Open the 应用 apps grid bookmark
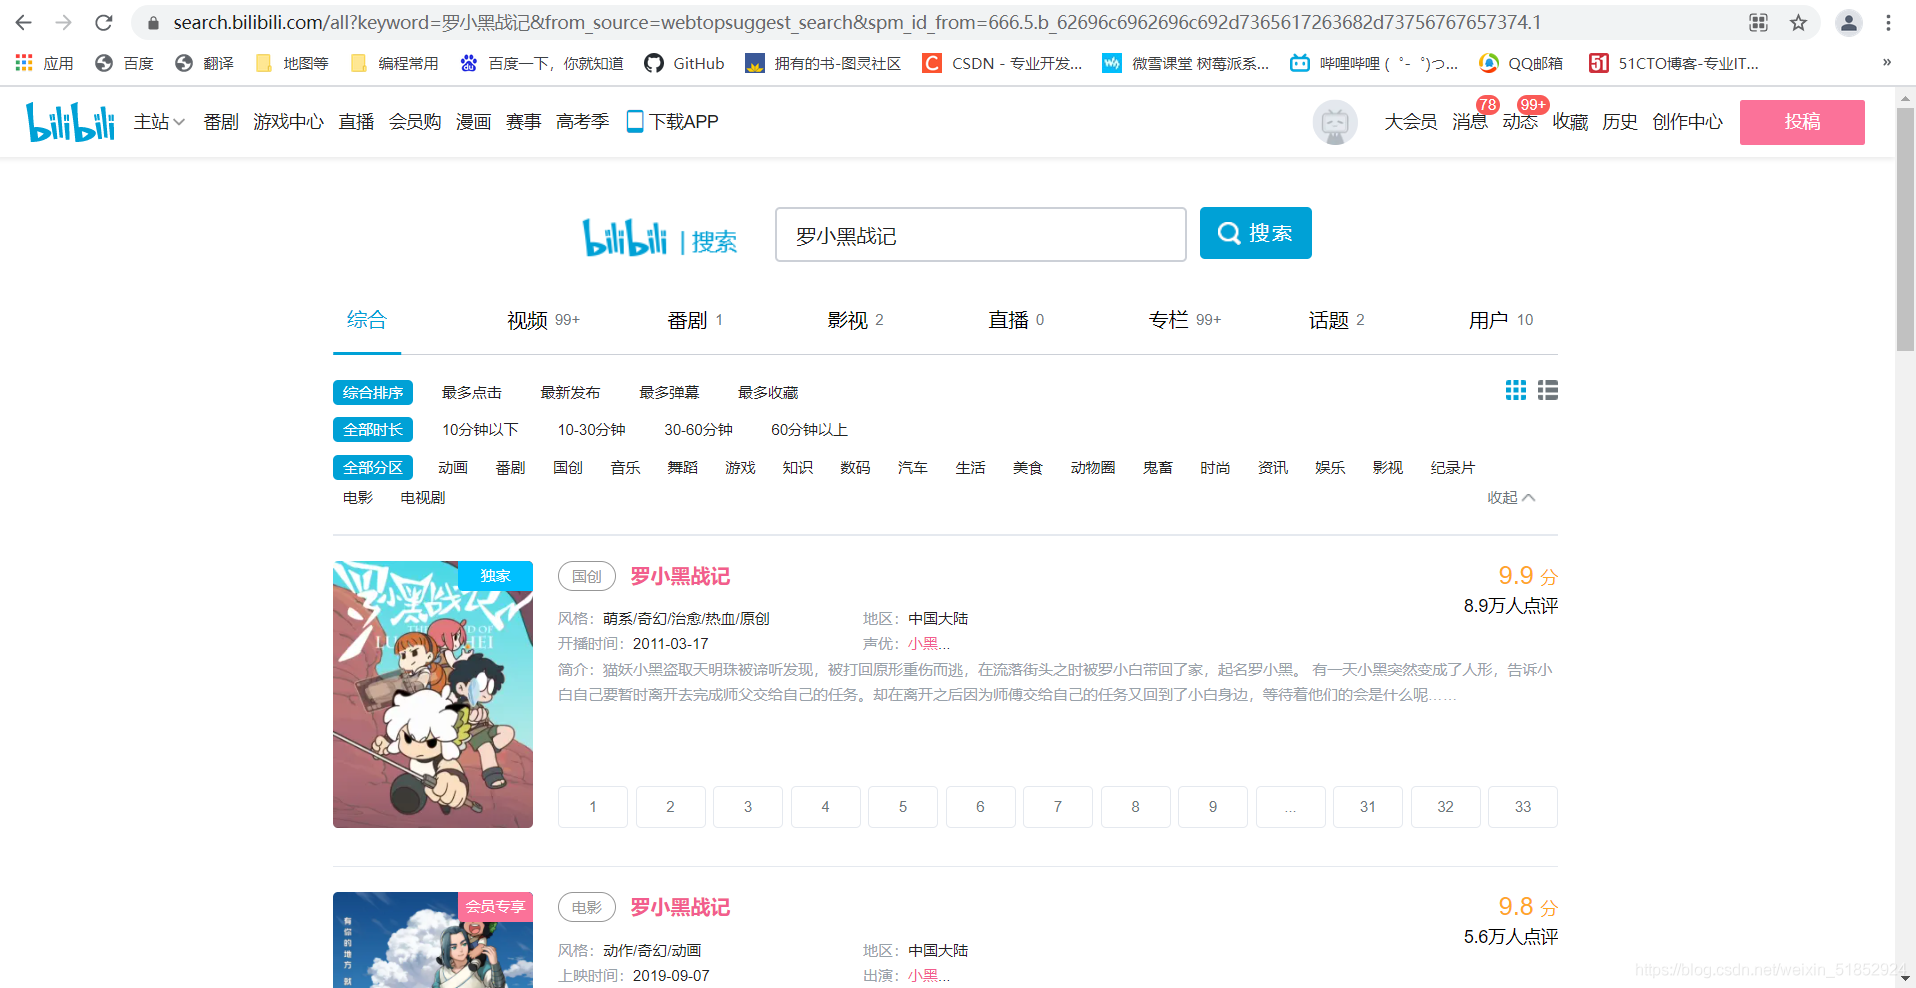 [x=44, y=63]
